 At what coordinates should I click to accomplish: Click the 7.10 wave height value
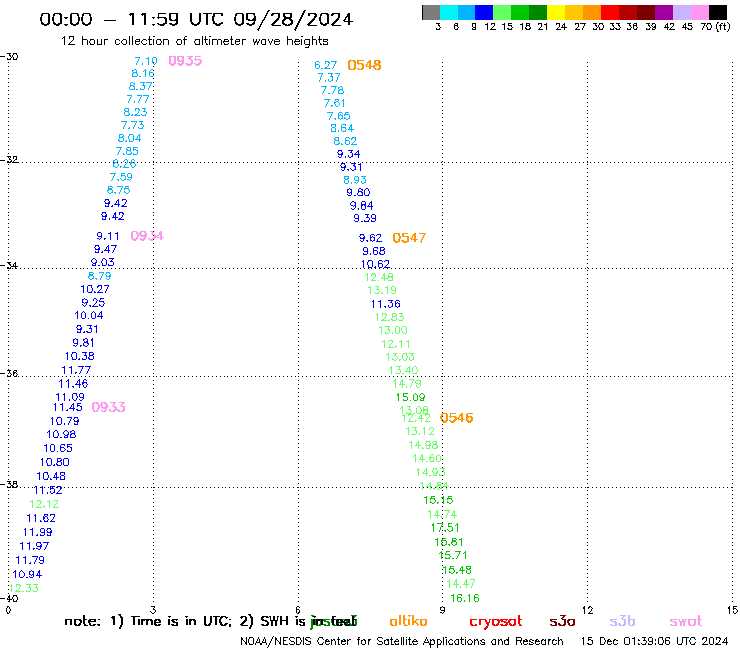pyautogui.click(x=146, y=61)
